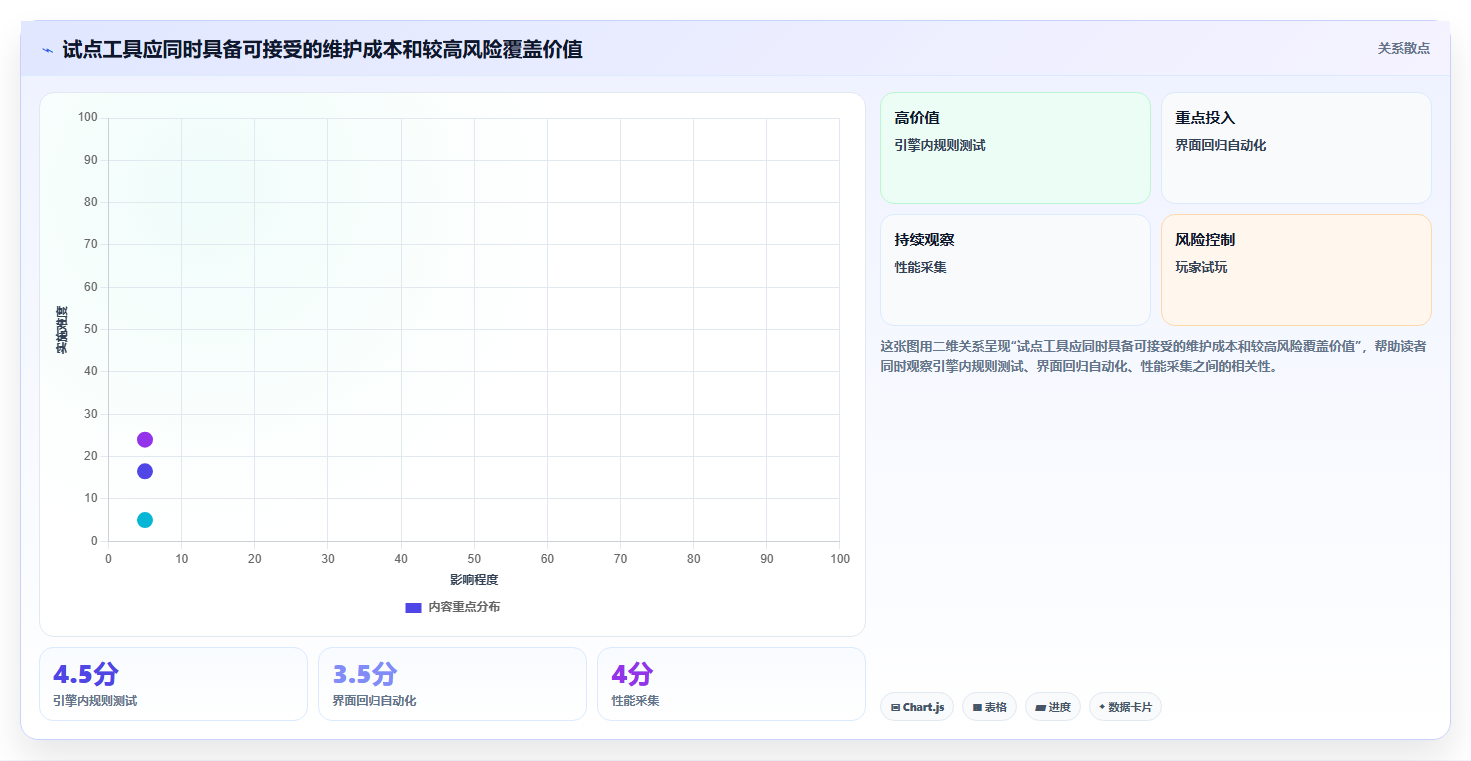The width and height of the screenshot is (1471, 761).
Task: Click the indigo data point on the scatter chart
Action: (145, 471)
